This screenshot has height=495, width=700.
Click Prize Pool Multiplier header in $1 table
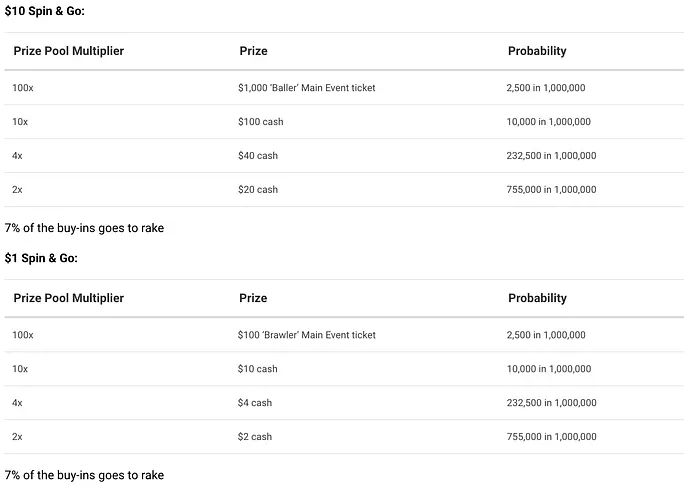(69, 298)
